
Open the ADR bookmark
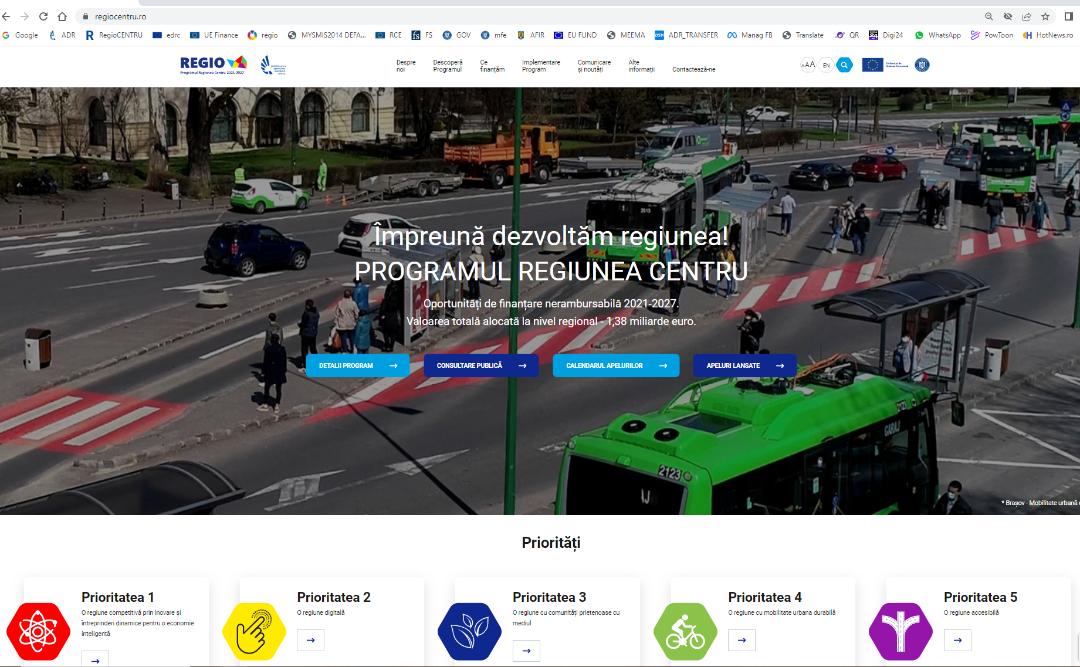[61, 35]
